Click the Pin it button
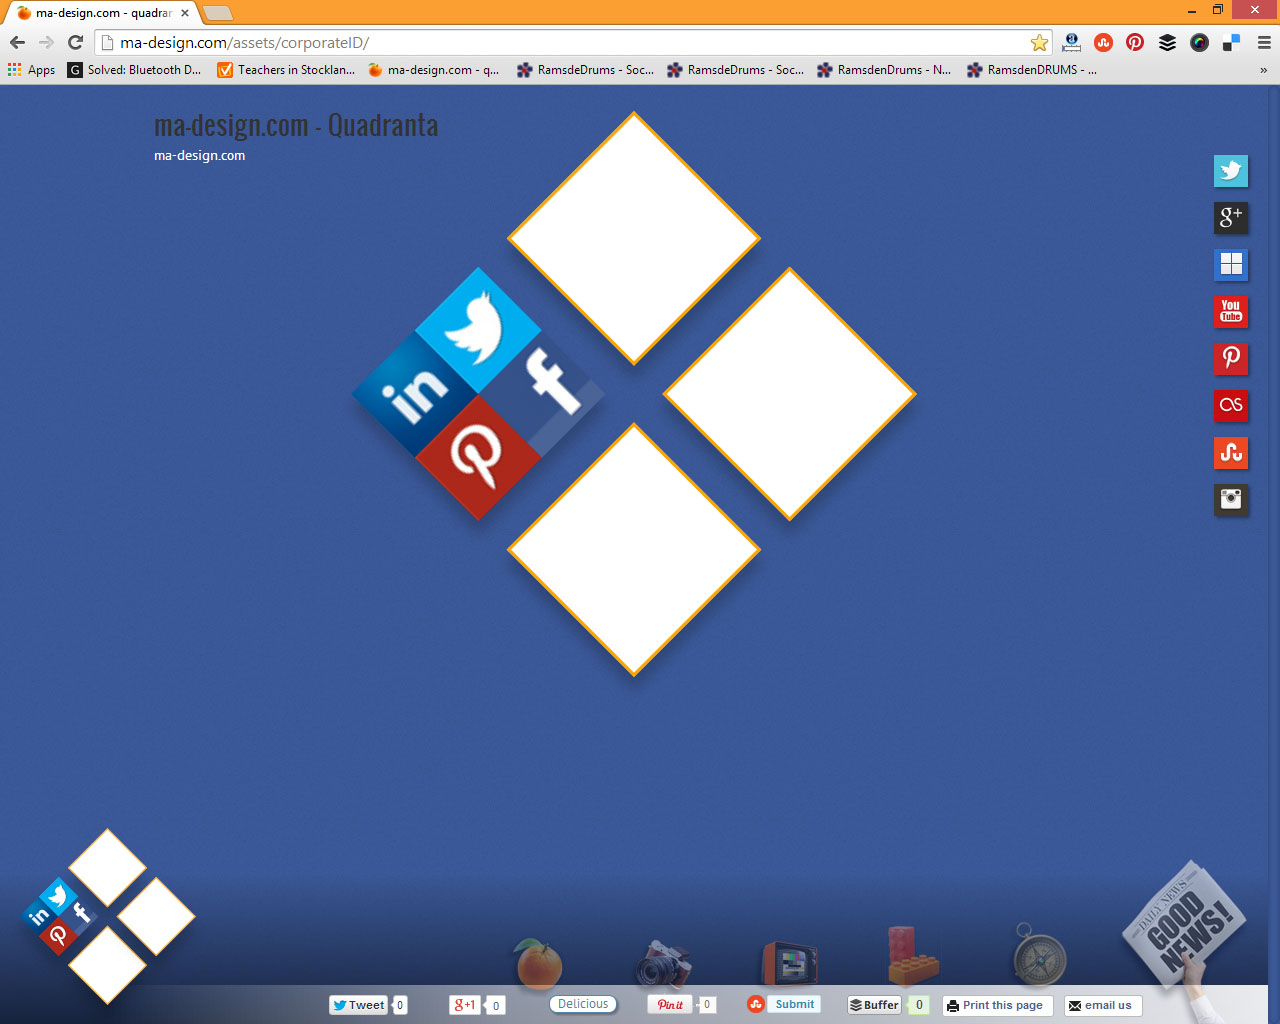The image size is (1280, 1024). (x=670, y=1005)
